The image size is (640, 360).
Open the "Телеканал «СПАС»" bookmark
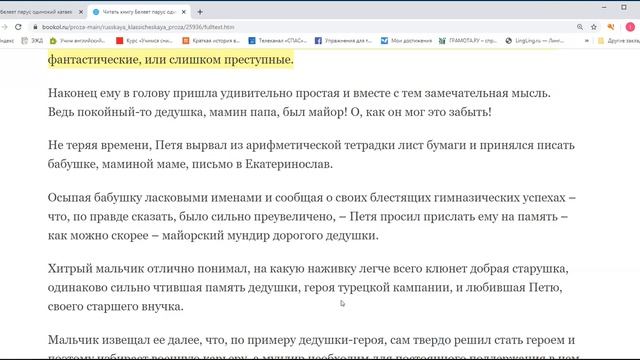coord(278,40)
